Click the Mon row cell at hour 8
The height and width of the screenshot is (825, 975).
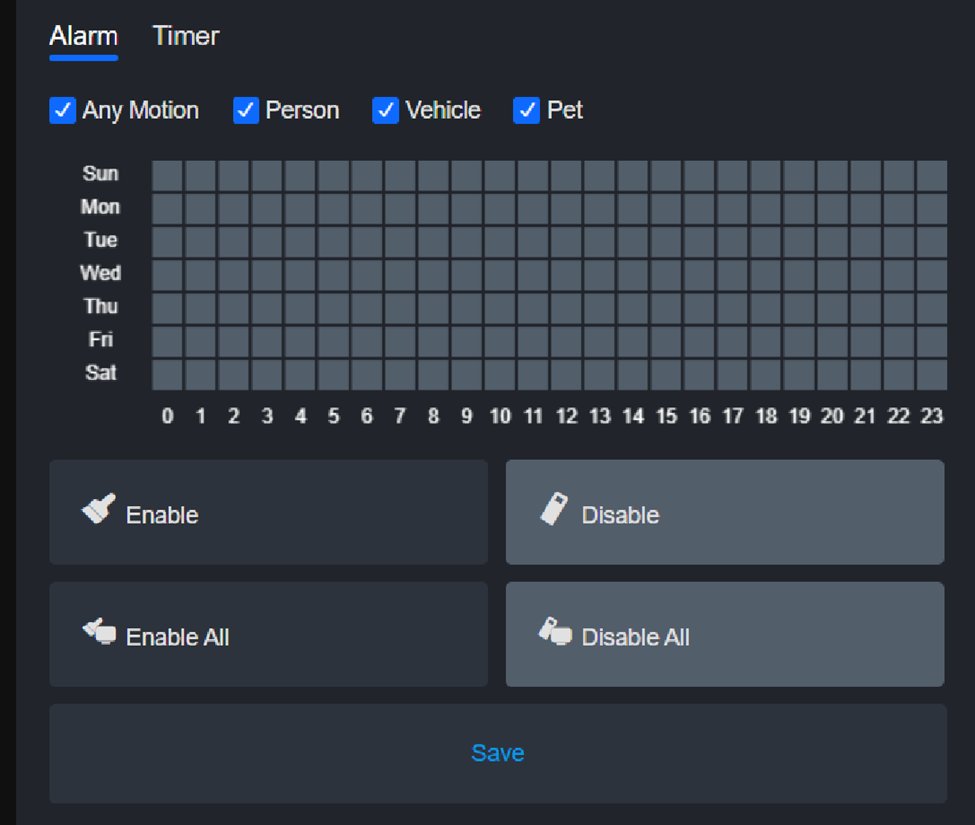pyautogui.click(x=433, y=209)
